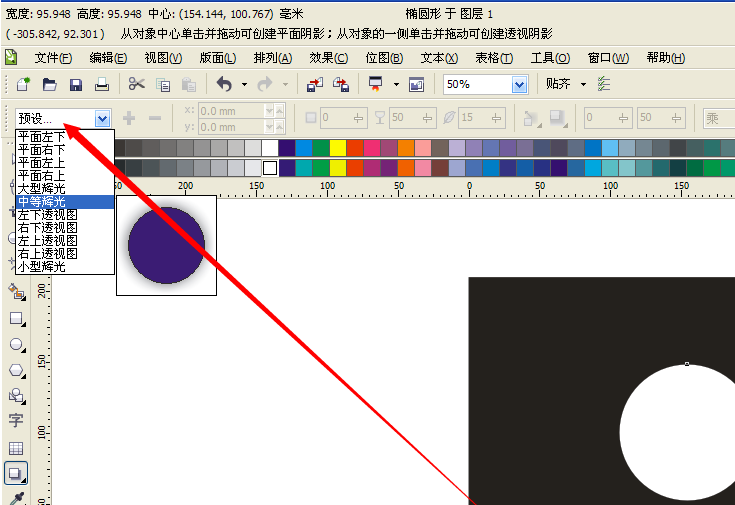Choose 右上透视图 preset from the list
Image resolution: width=735 pixels, height=505 pixels.
coord(65,254)
